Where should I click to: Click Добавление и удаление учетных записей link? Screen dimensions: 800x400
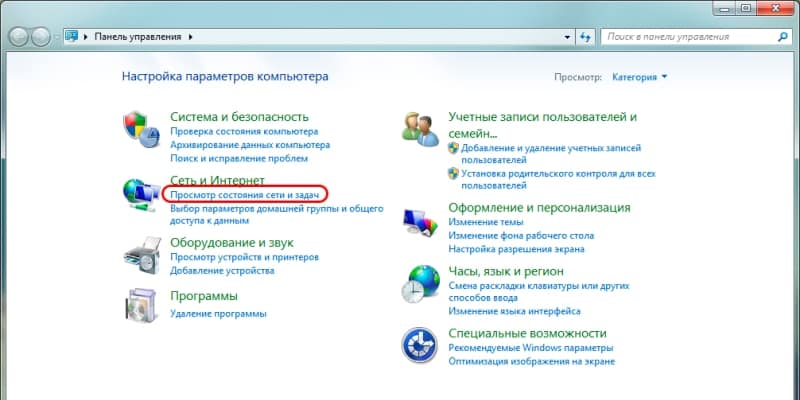pyautogui.click(x=551, y=154)
